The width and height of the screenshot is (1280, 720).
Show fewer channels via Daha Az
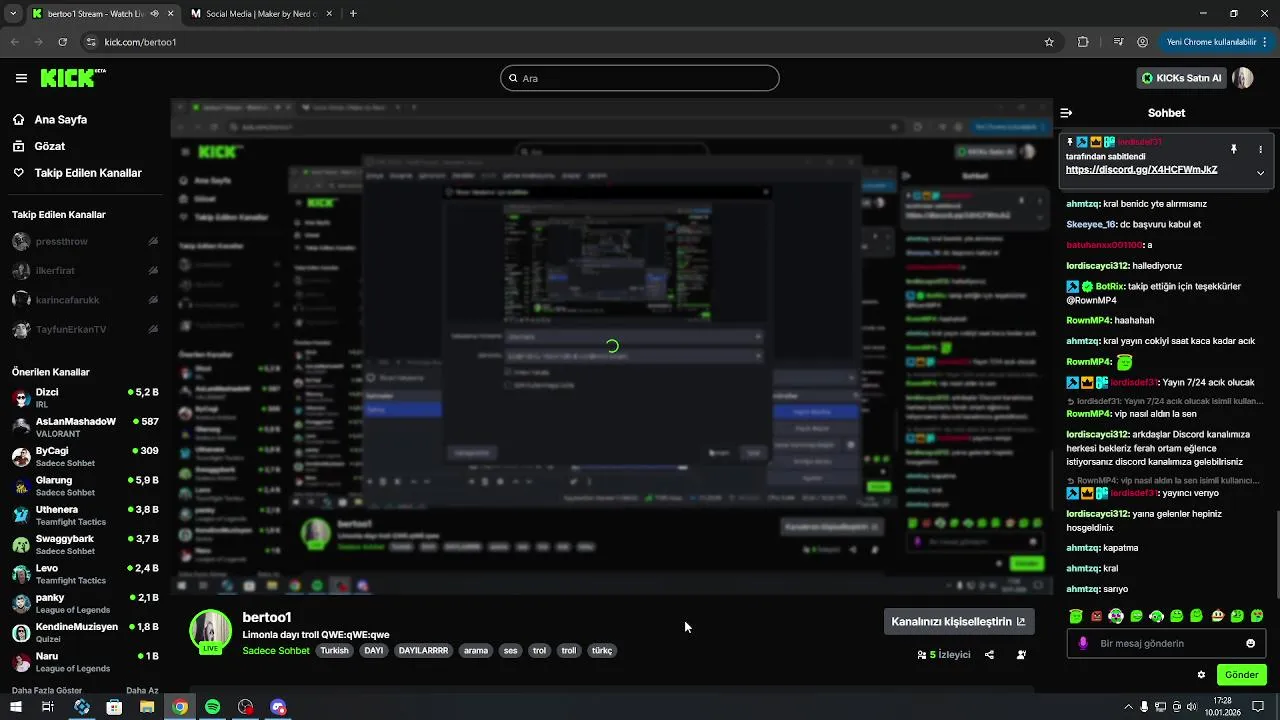tap(142, 690)
